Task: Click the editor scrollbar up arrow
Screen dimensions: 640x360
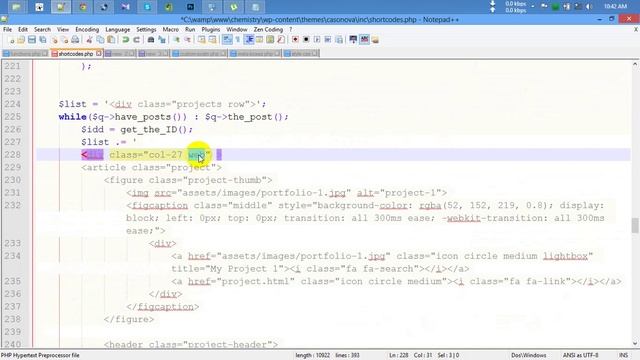Action: point(635,64)
